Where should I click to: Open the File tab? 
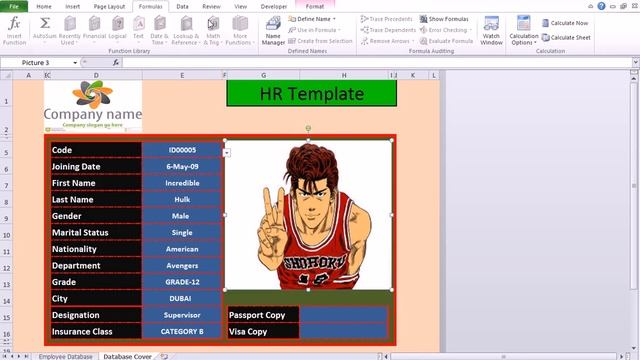point(14,6)
